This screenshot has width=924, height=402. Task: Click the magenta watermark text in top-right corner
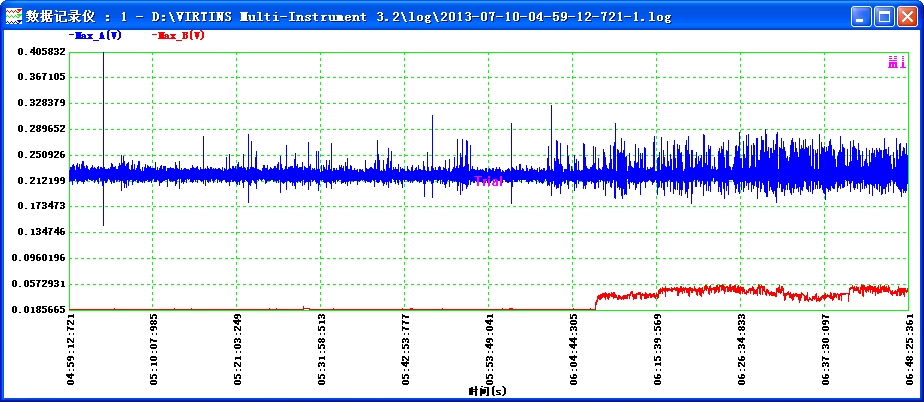896,63
